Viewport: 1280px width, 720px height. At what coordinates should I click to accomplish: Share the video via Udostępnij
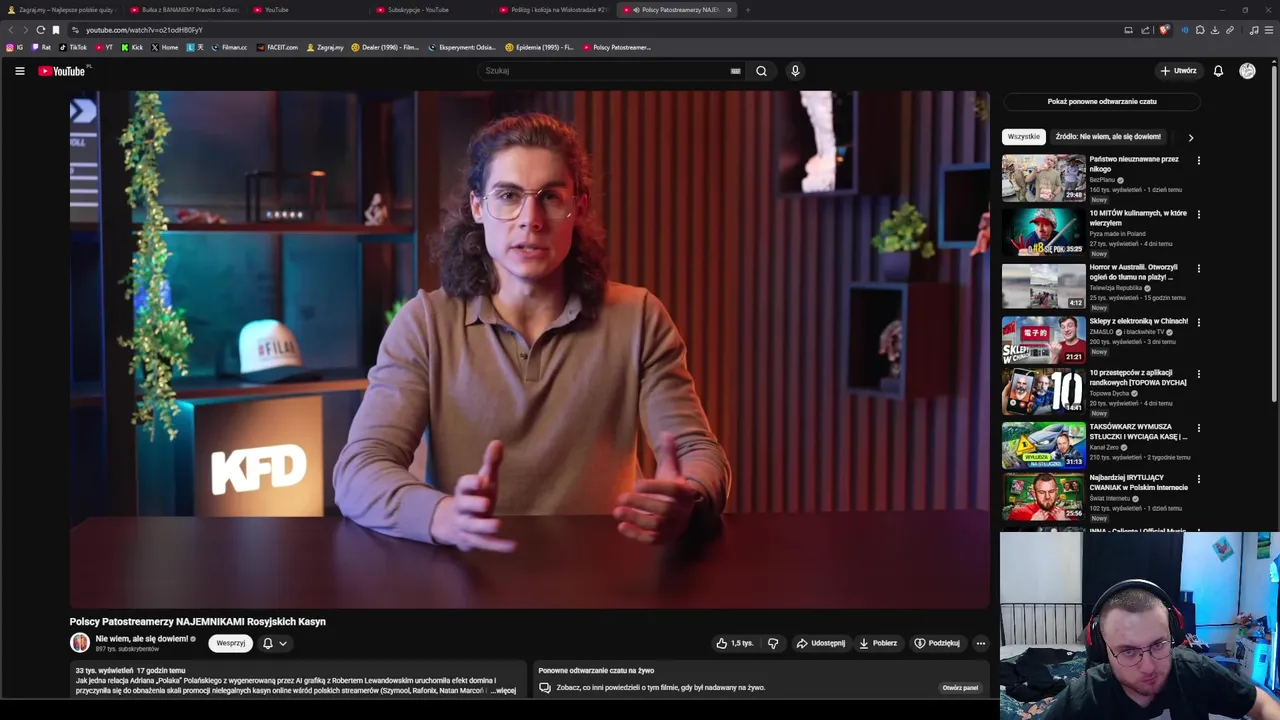coord(821,643)
